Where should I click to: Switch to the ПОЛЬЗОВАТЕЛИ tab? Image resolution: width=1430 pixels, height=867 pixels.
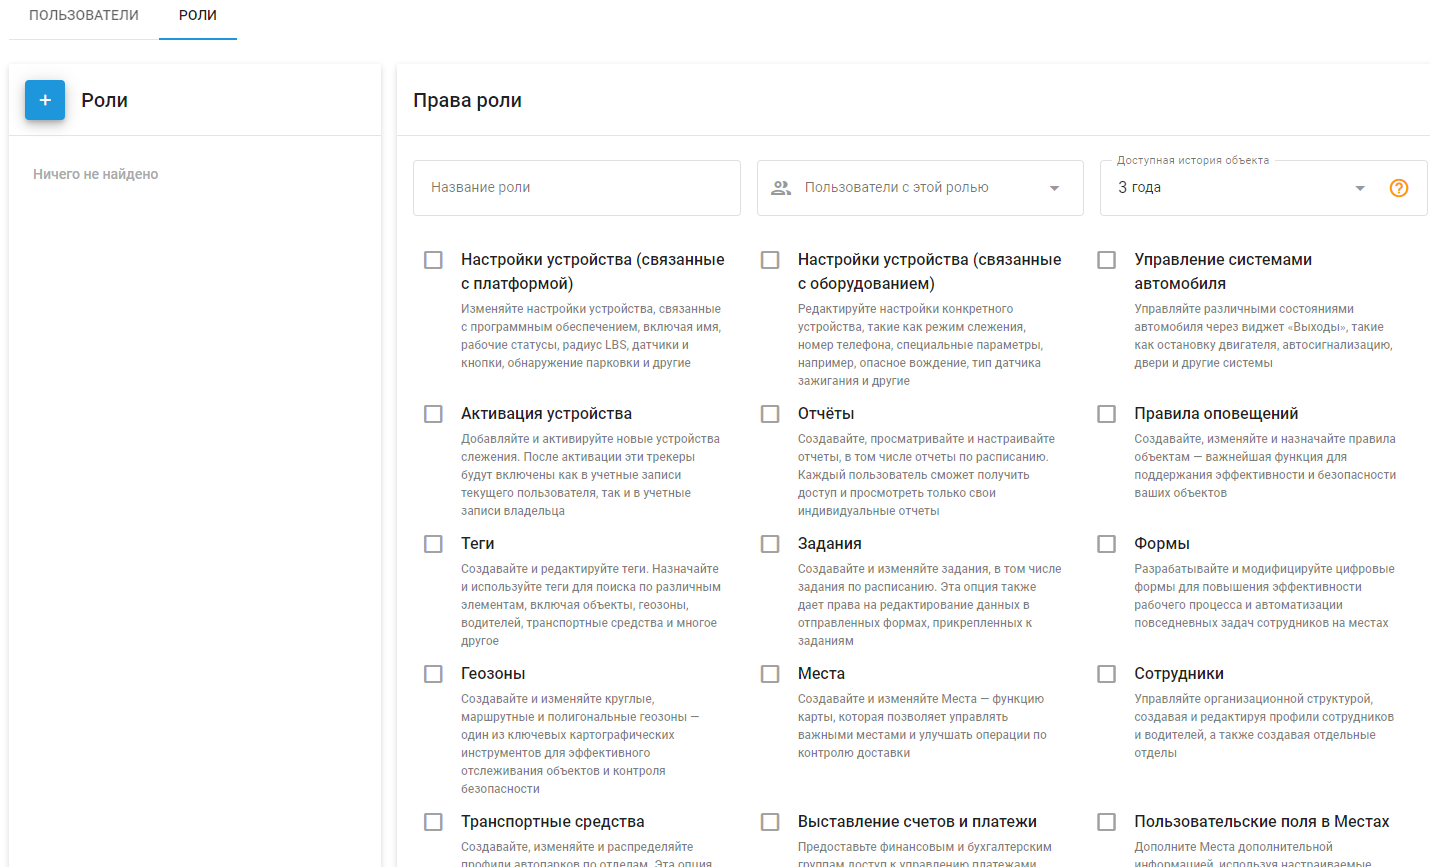click(84, 15)
